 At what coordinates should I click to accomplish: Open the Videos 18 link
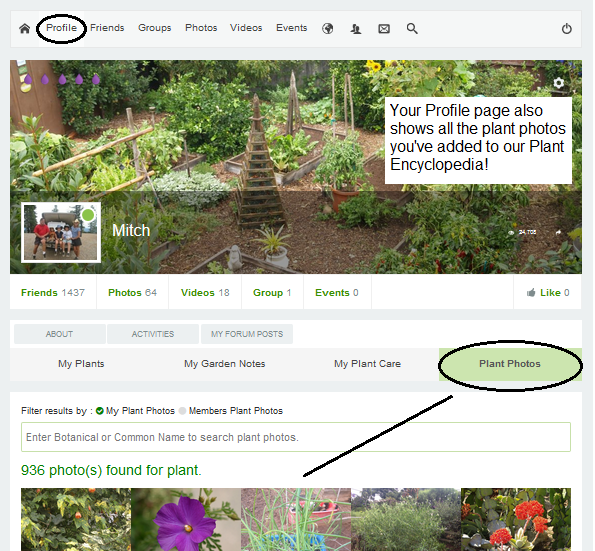(205, 293)
